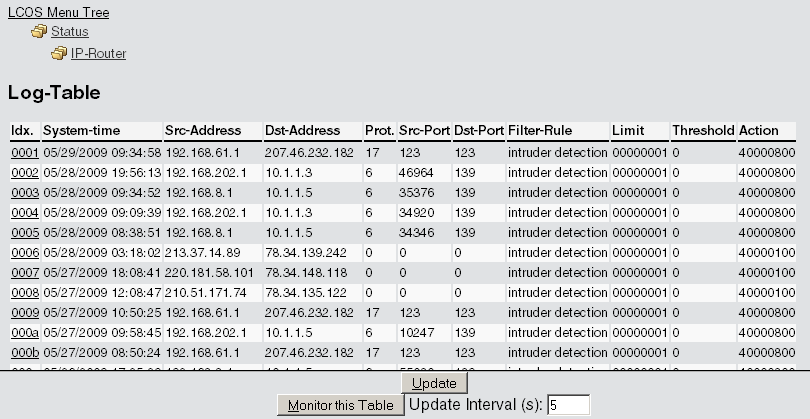
Task: Click the System-time column header
Action: click(82, 131)
